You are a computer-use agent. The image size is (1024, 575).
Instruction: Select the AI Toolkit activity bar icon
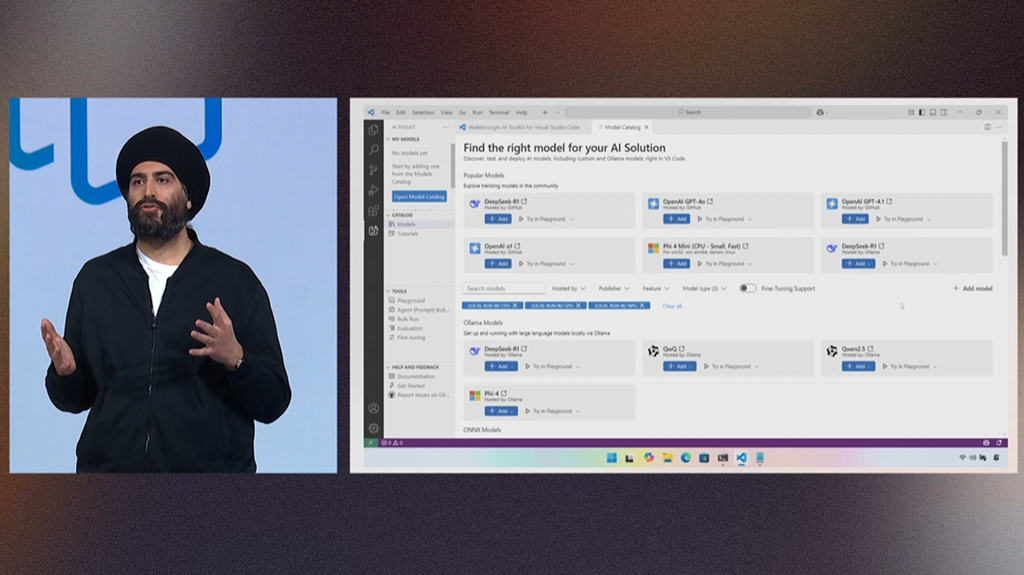pos(374,231)
